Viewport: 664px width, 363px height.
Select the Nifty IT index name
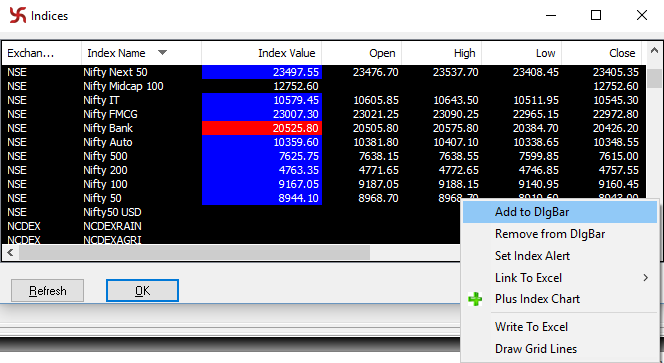[101, 100]
